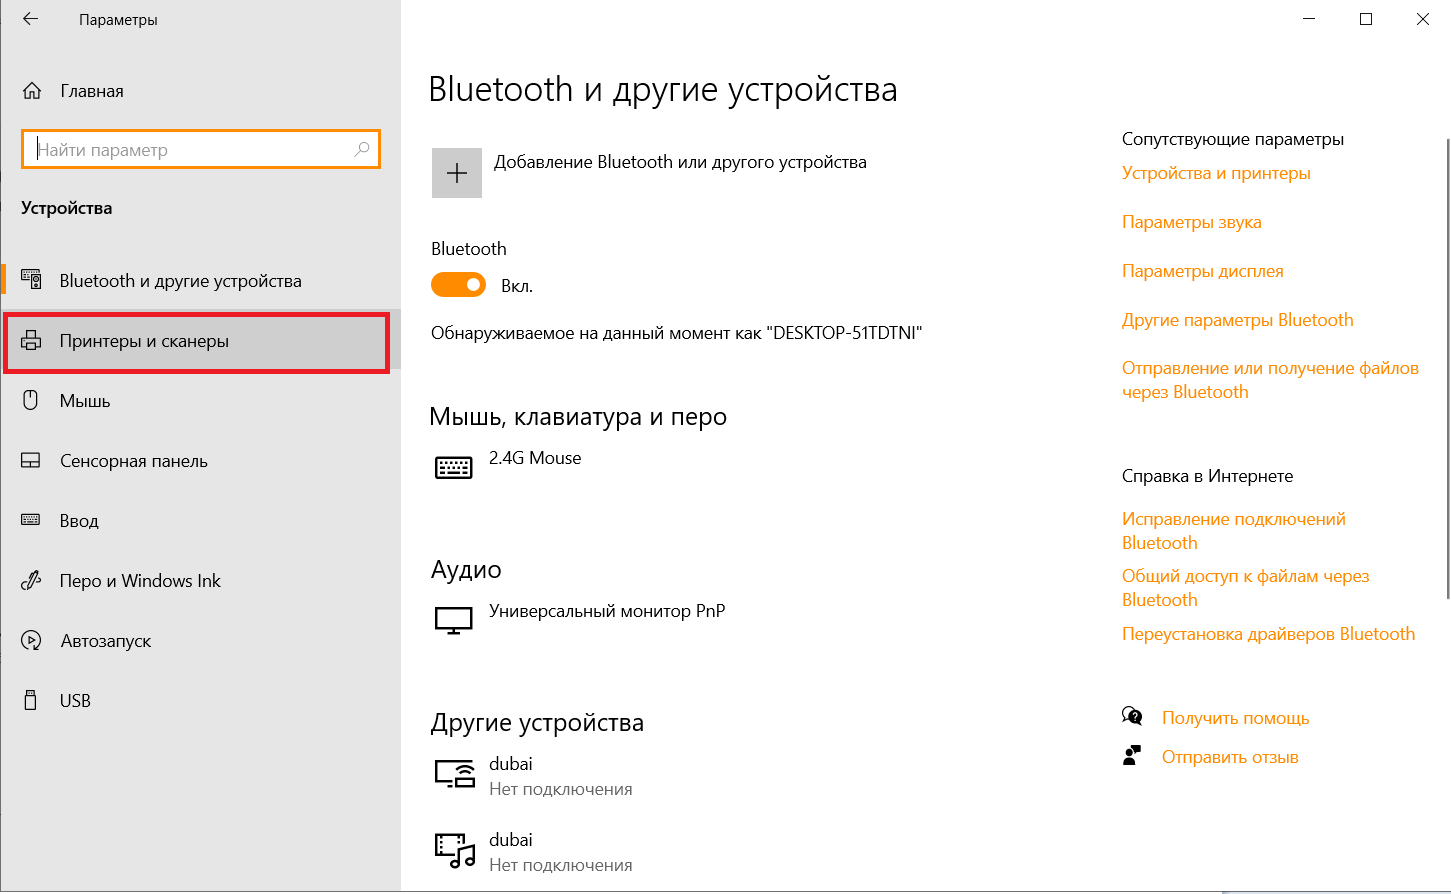Open the USB settings section
1451x894 pixels.
click(75, 701)
